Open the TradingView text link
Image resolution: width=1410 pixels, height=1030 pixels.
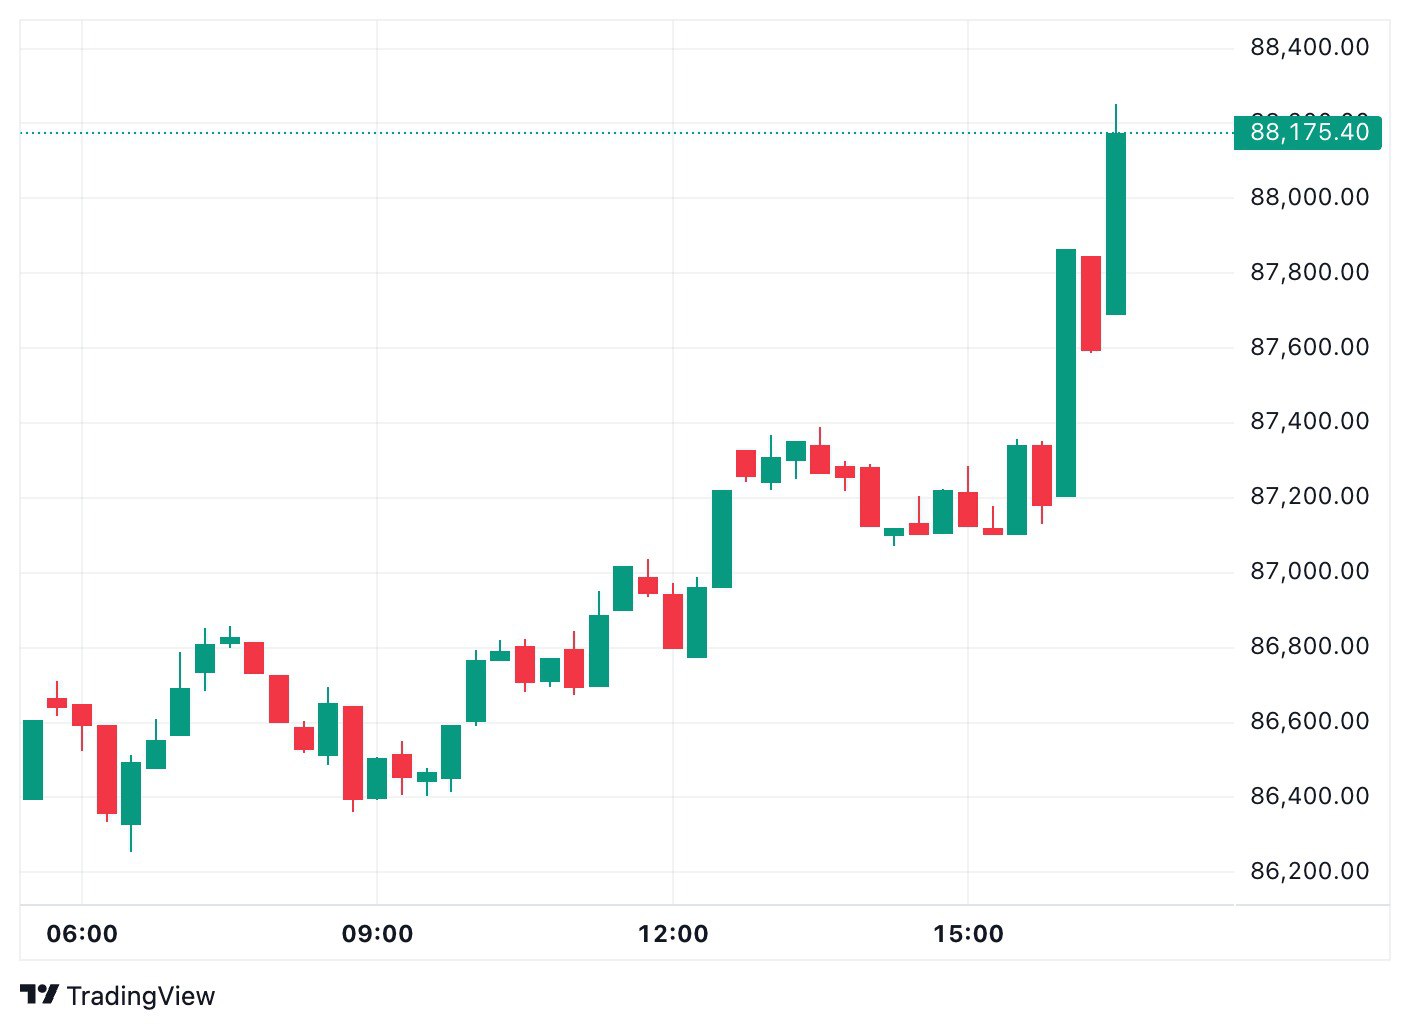pos(141,996)
